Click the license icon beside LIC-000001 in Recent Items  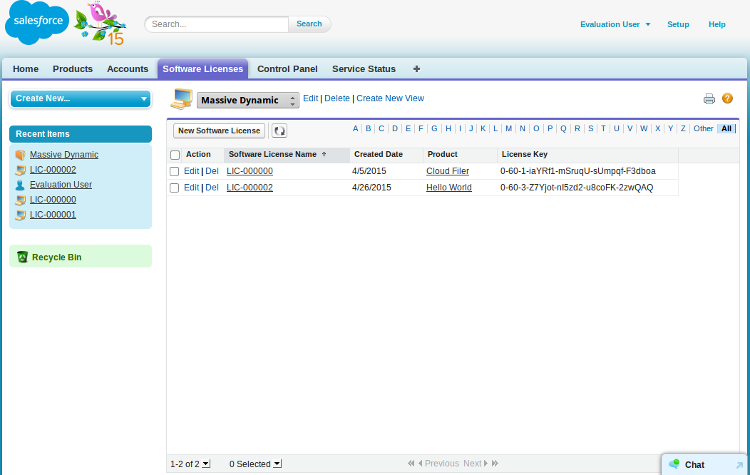[20, 215]
